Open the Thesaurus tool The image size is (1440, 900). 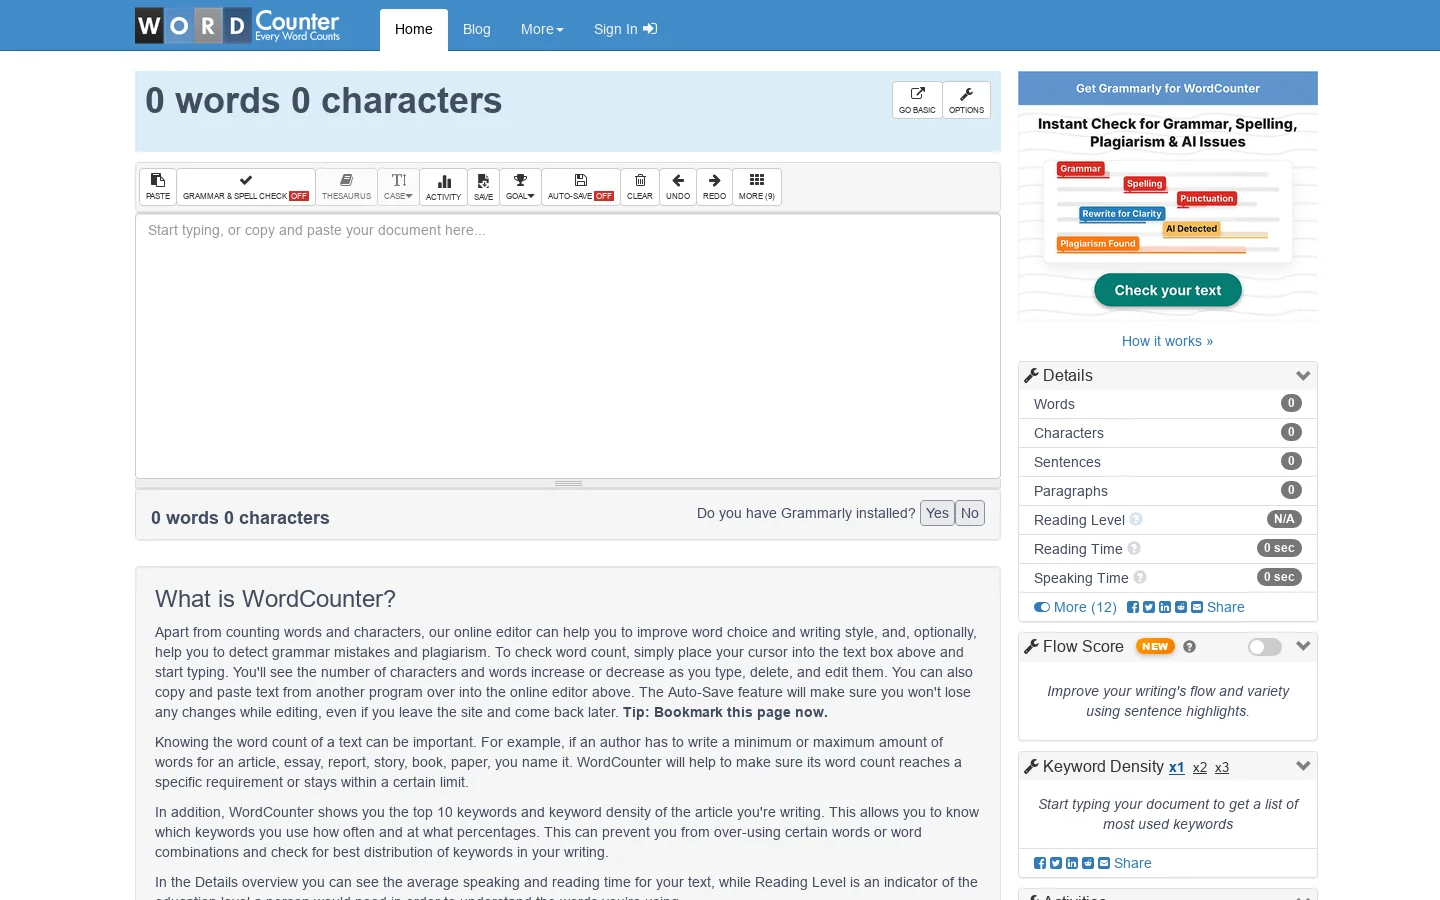tap(346, 186)
